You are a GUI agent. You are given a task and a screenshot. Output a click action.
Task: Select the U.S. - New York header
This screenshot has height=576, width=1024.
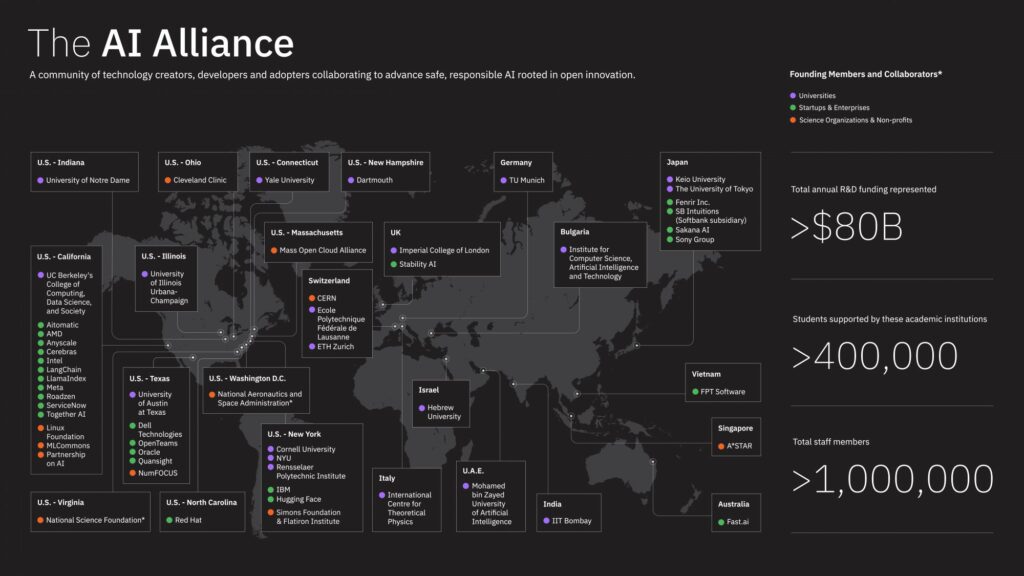pyautogui.click(x=295, y=434)
